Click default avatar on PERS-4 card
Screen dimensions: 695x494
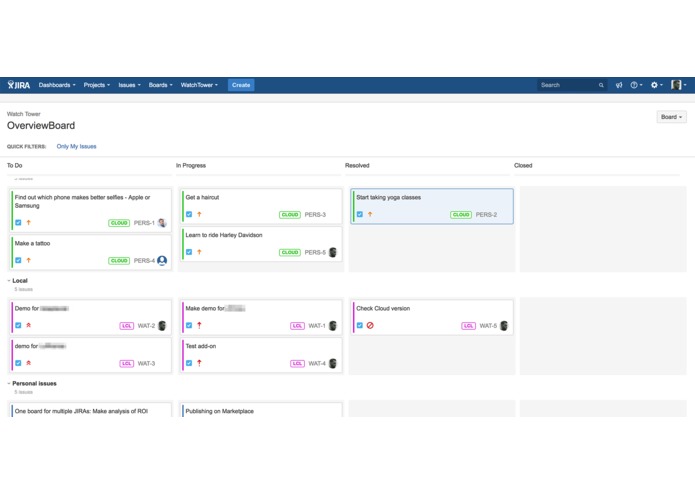click(x=162, y=261)
